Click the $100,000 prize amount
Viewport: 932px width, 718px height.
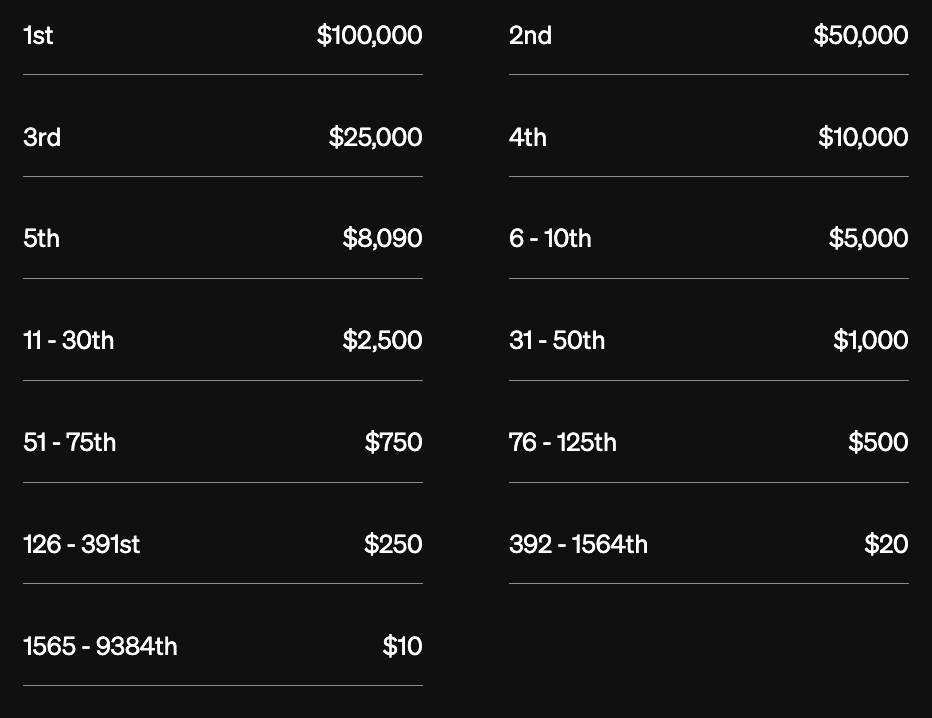click(x=369, y=36)
